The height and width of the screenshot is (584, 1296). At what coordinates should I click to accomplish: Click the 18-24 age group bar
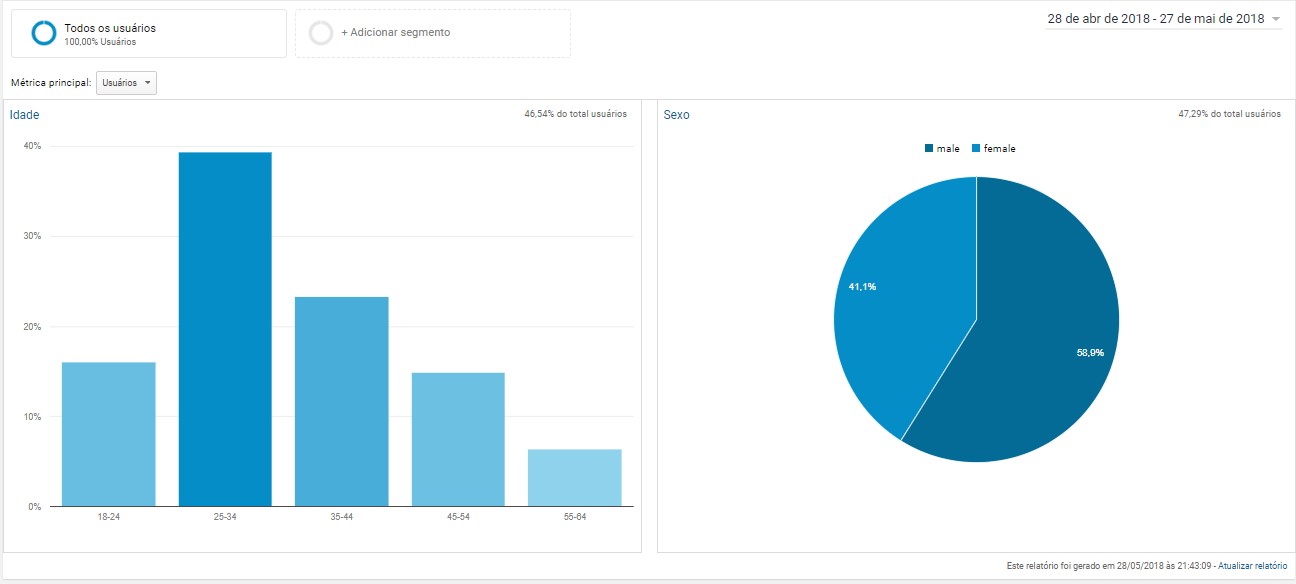click(108, 434)
